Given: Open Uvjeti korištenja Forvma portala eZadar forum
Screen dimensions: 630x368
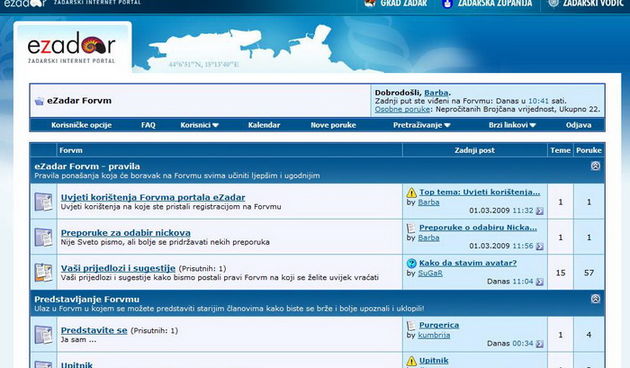Looking at the screenshot, I should pyautogui.click(x=153, y=198).
